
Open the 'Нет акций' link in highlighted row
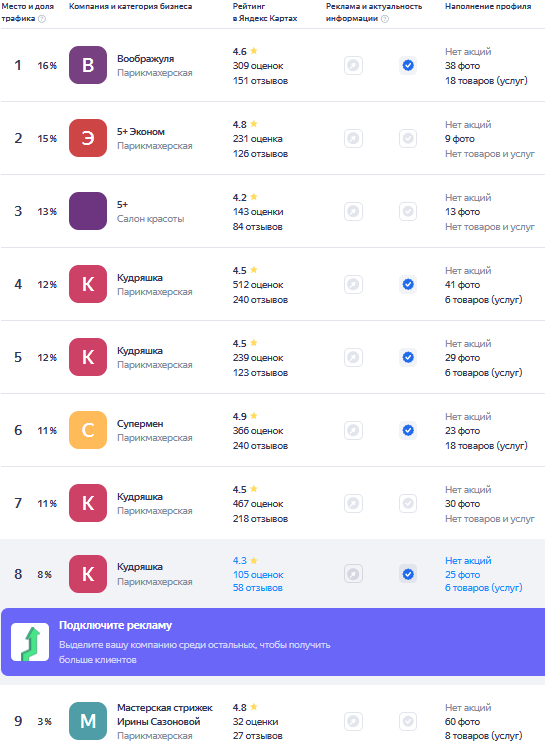coord(468,560)
